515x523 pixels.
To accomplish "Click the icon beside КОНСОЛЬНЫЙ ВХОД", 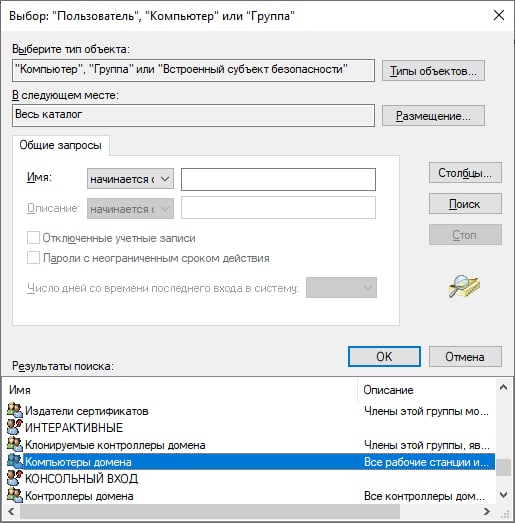I will coord(15,478).
